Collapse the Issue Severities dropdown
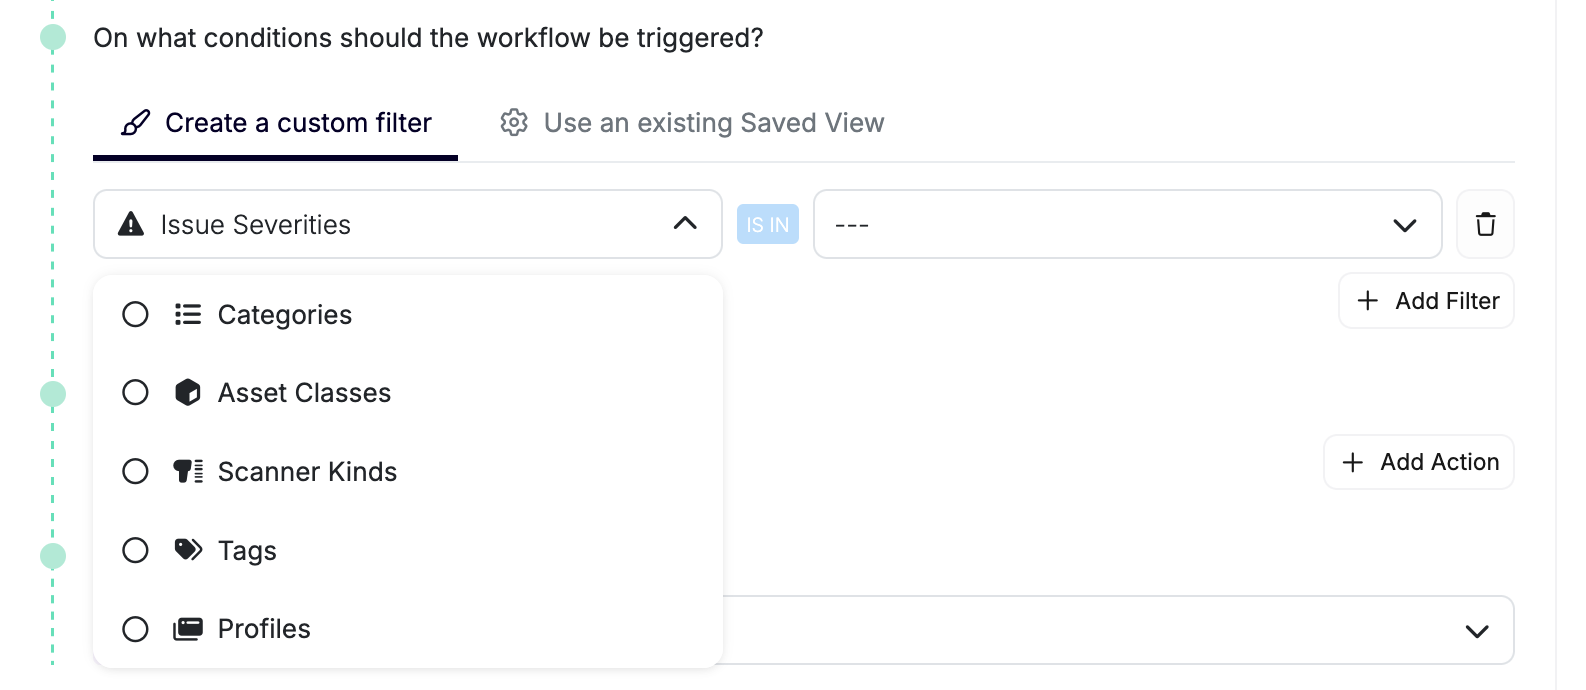Viewport: 1586px width, 690px height. click(x=685, y=224)
